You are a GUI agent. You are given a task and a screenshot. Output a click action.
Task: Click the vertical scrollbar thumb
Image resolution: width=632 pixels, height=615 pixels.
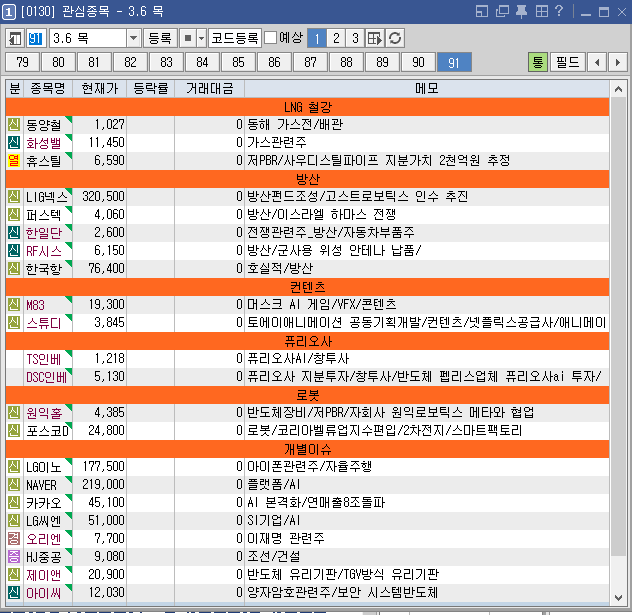tap(618, 326)
